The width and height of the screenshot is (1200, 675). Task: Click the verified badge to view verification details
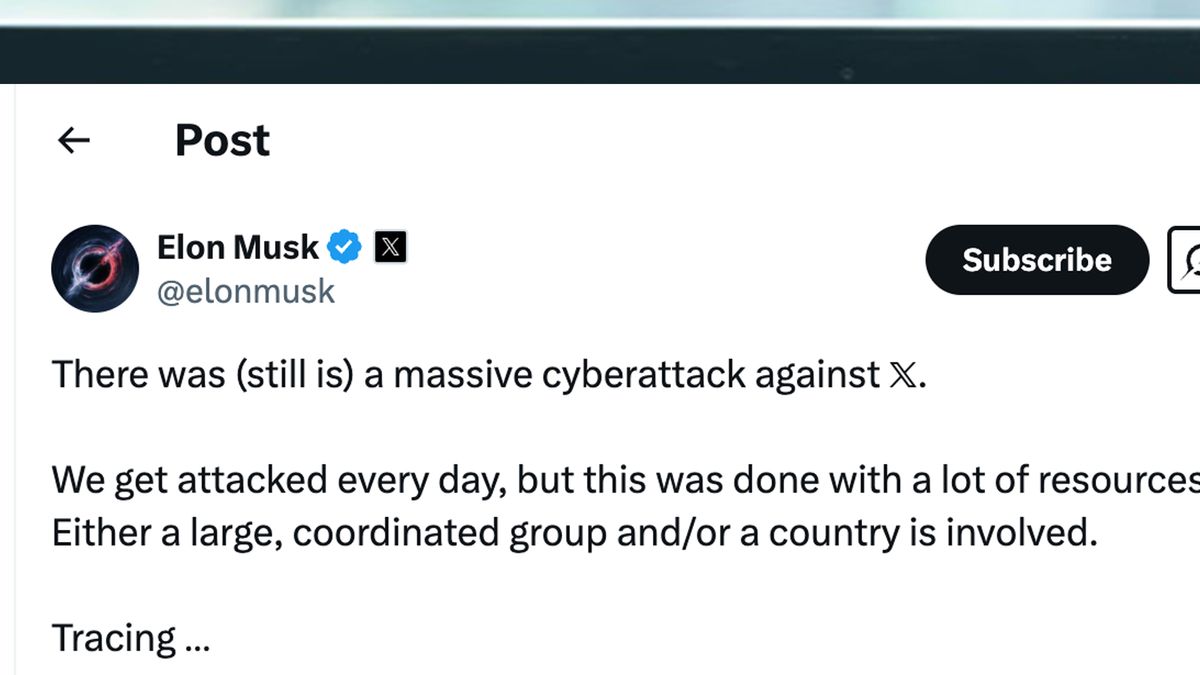click(343, 246)
